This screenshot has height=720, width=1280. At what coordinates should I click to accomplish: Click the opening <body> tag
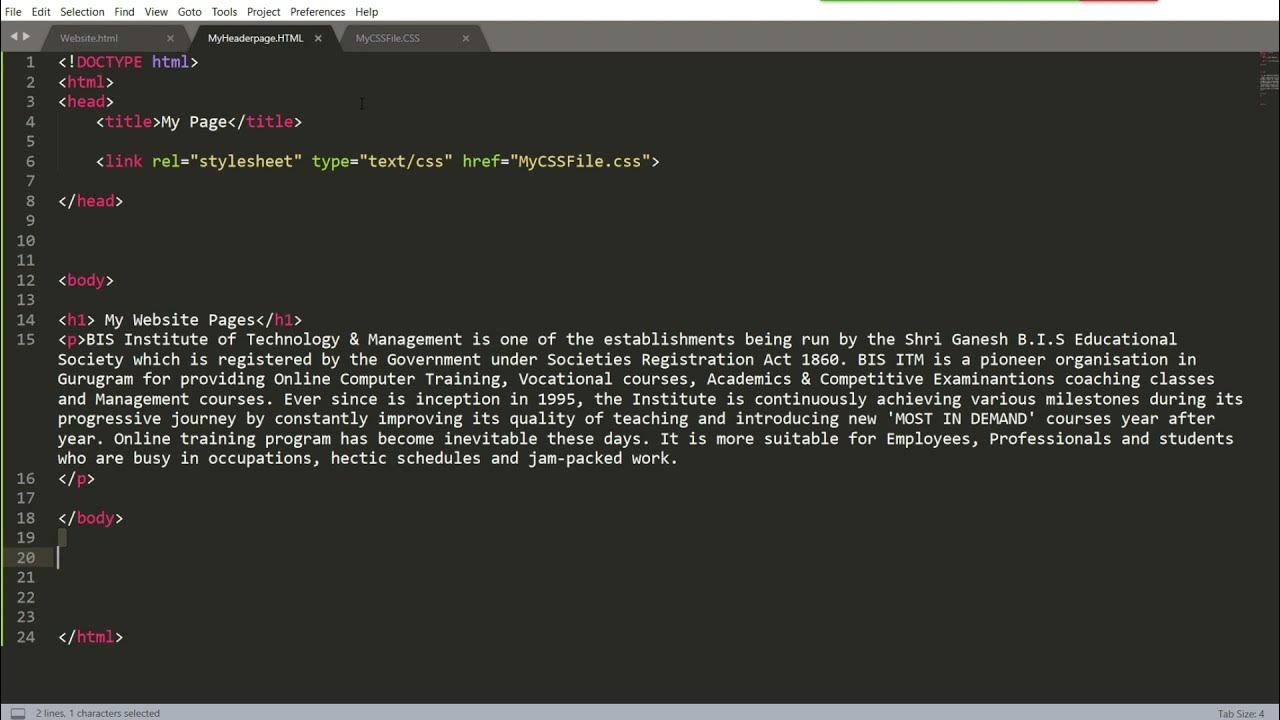[86, 280]
